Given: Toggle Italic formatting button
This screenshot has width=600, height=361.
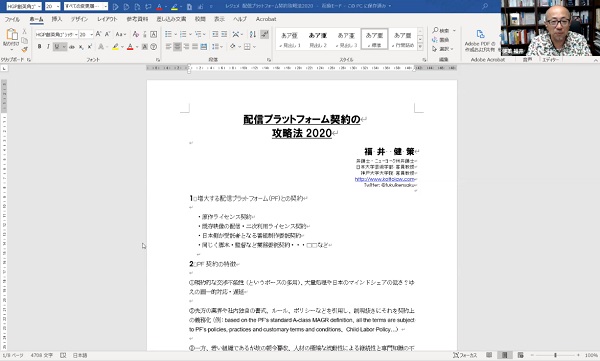Looking at the screenshot, I should pos(48,47).
